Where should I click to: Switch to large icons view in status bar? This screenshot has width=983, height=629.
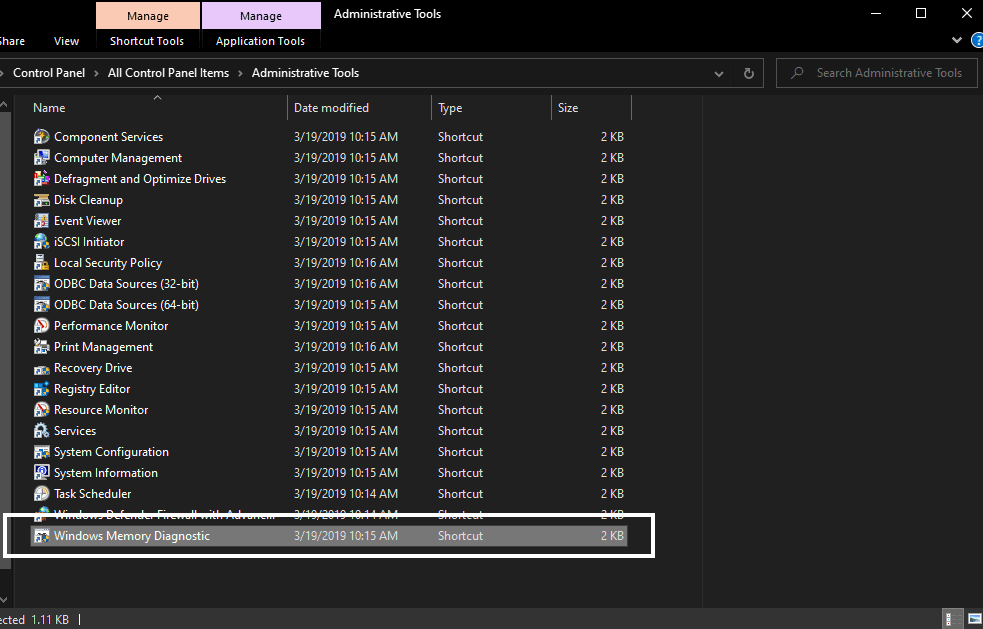point(975,619)
